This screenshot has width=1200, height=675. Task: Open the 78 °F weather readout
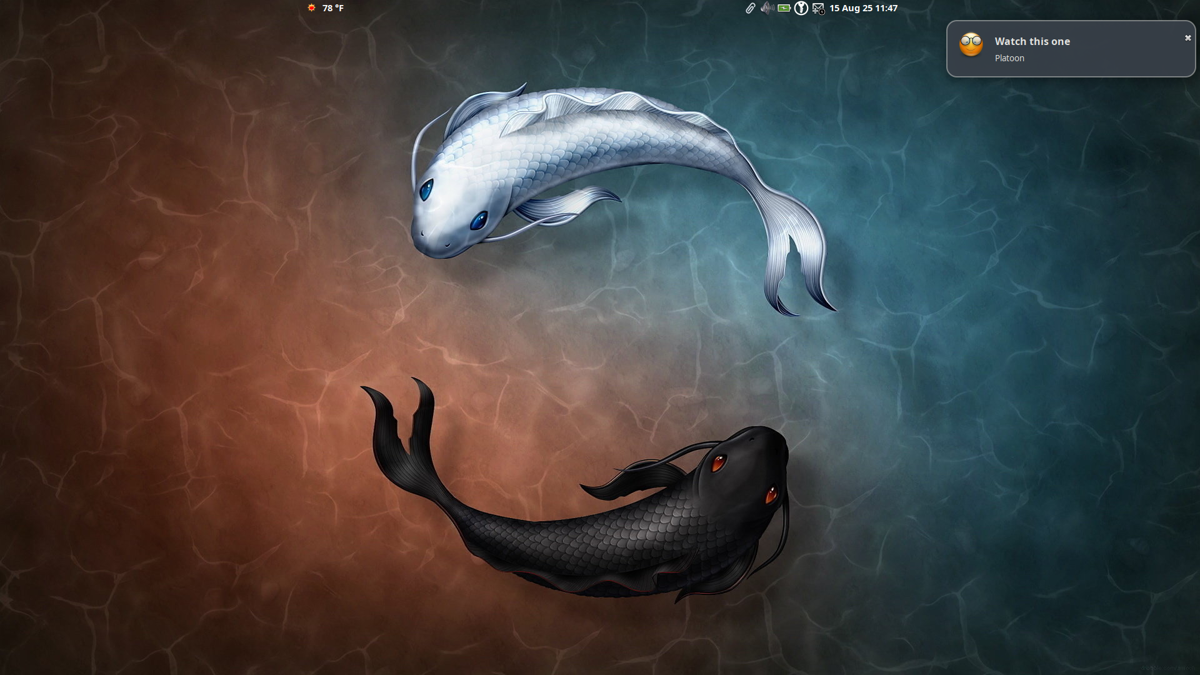[x=333, y=8]
